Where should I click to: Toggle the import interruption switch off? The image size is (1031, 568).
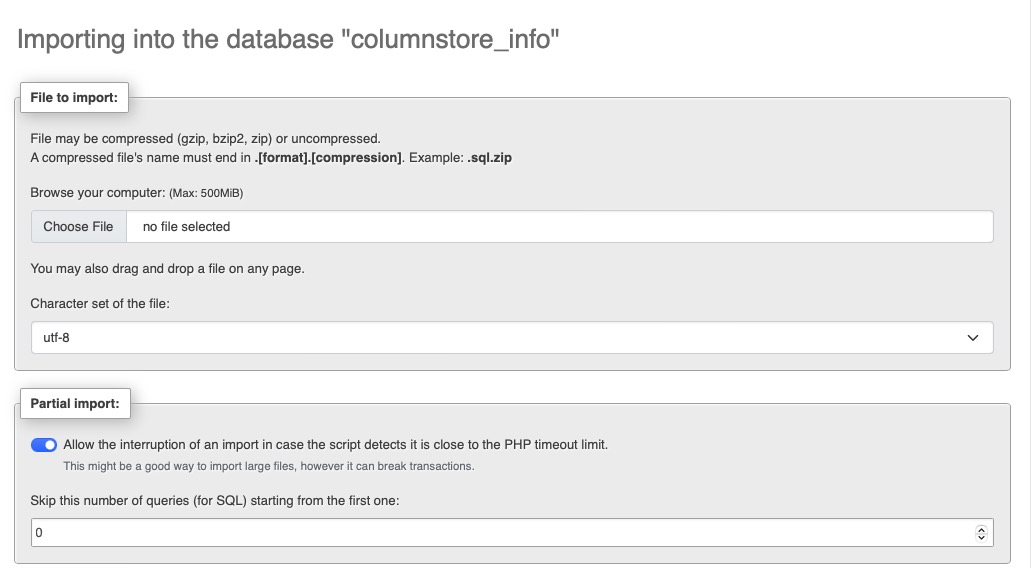[x=44, y=445]
